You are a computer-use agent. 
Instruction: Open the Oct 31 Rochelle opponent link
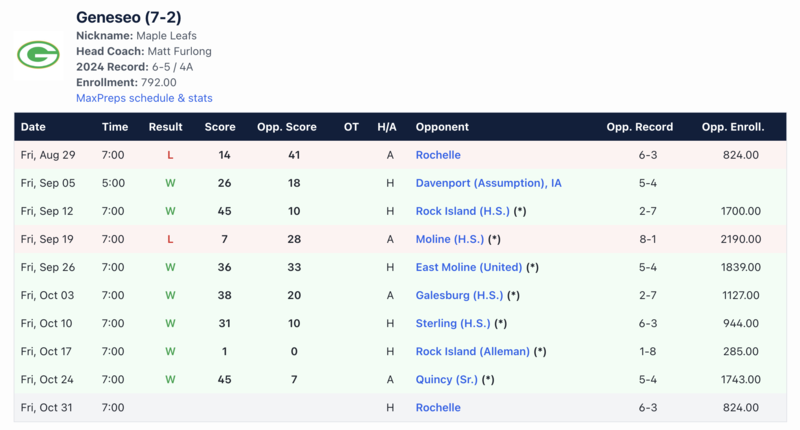pos(438,407)
